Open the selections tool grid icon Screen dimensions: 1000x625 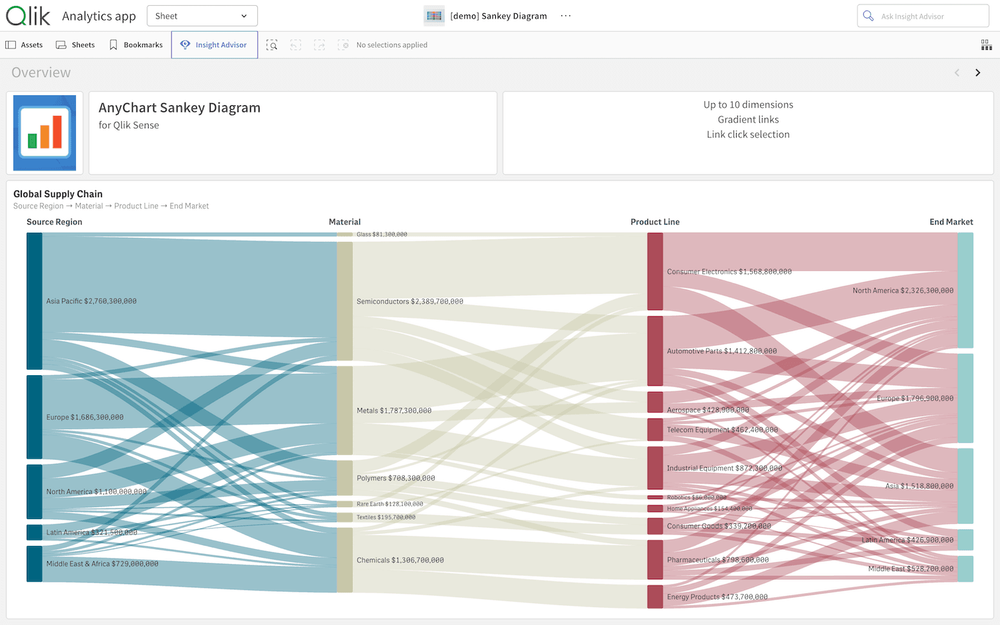point(986,45)
